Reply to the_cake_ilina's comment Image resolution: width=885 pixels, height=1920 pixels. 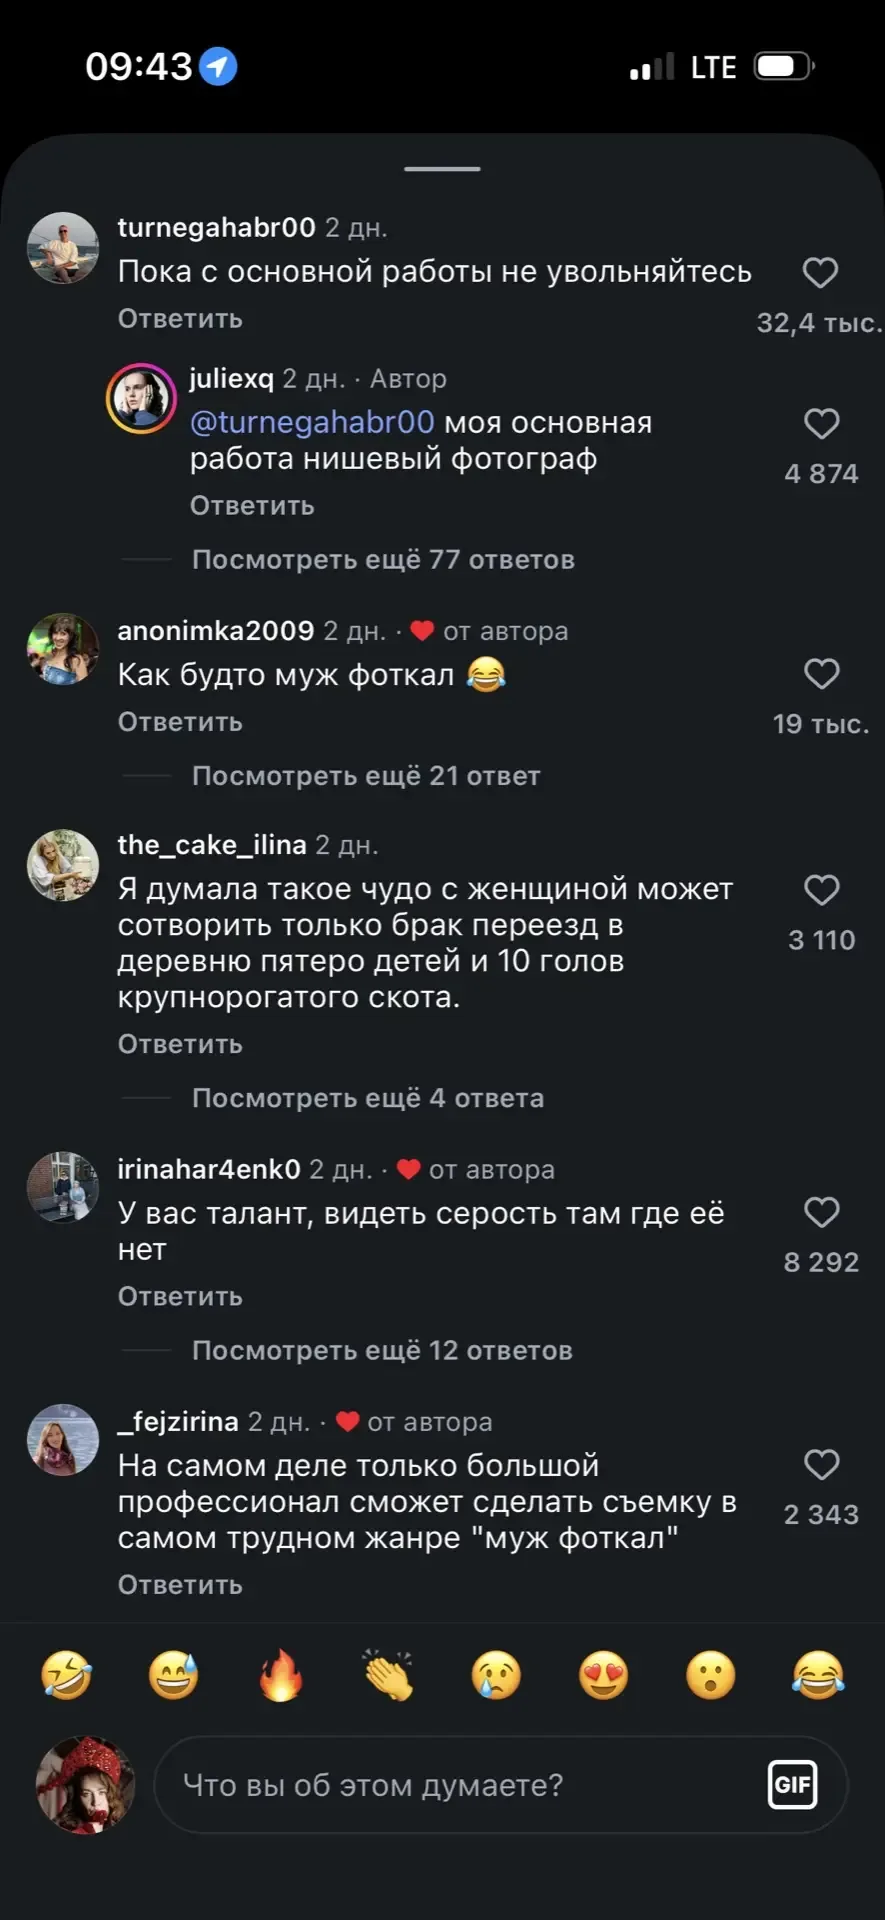point(180,1045)
